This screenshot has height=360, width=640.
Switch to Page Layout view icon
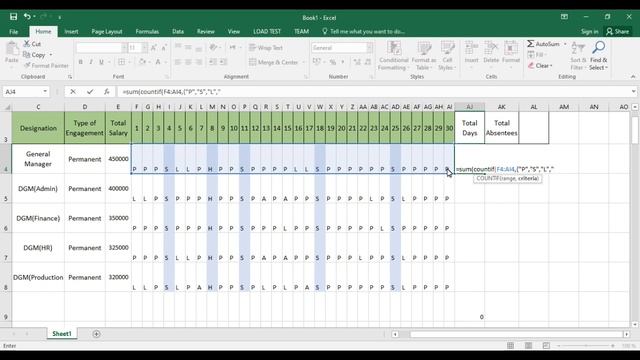point(528,346)
